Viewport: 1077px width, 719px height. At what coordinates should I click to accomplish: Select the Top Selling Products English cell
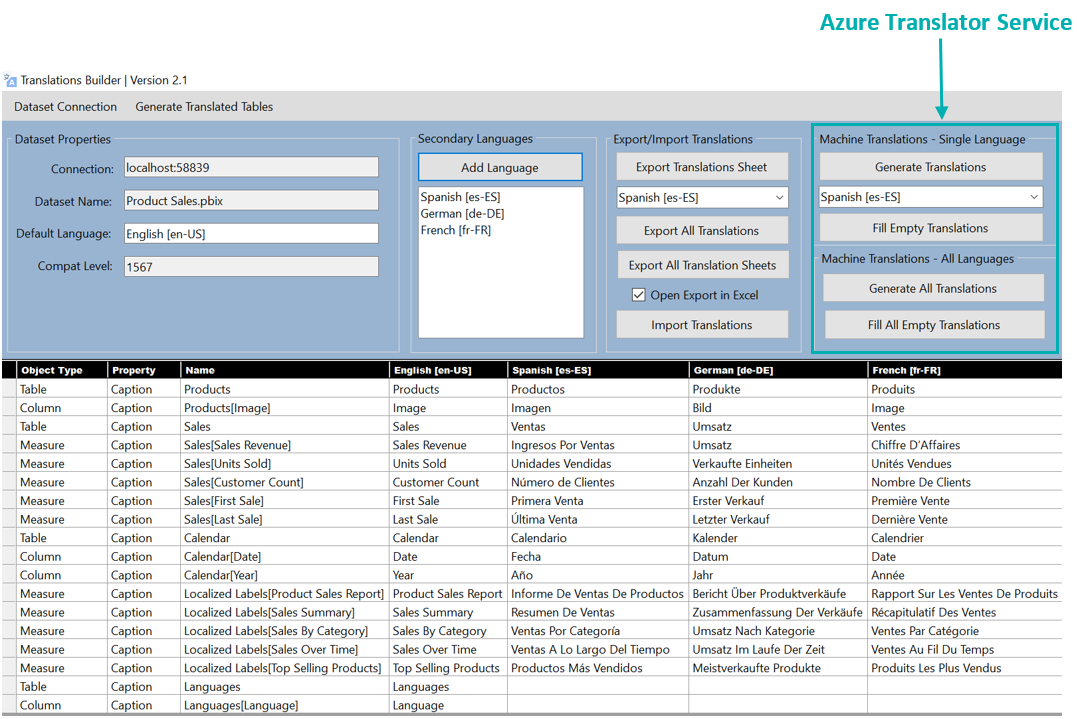(x=448, y=667)
